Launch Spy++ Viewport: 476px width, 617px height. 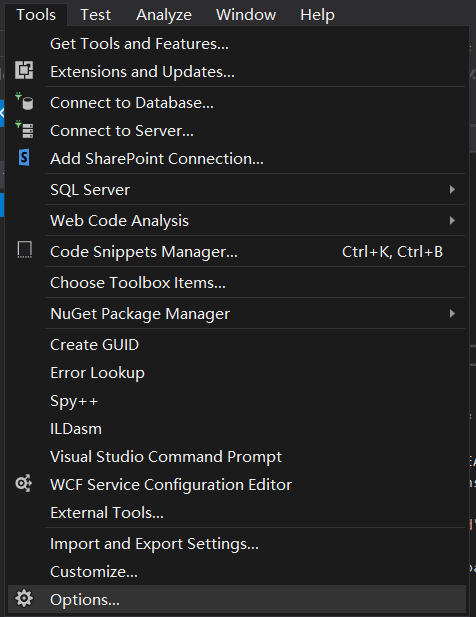tap(237, 401)
